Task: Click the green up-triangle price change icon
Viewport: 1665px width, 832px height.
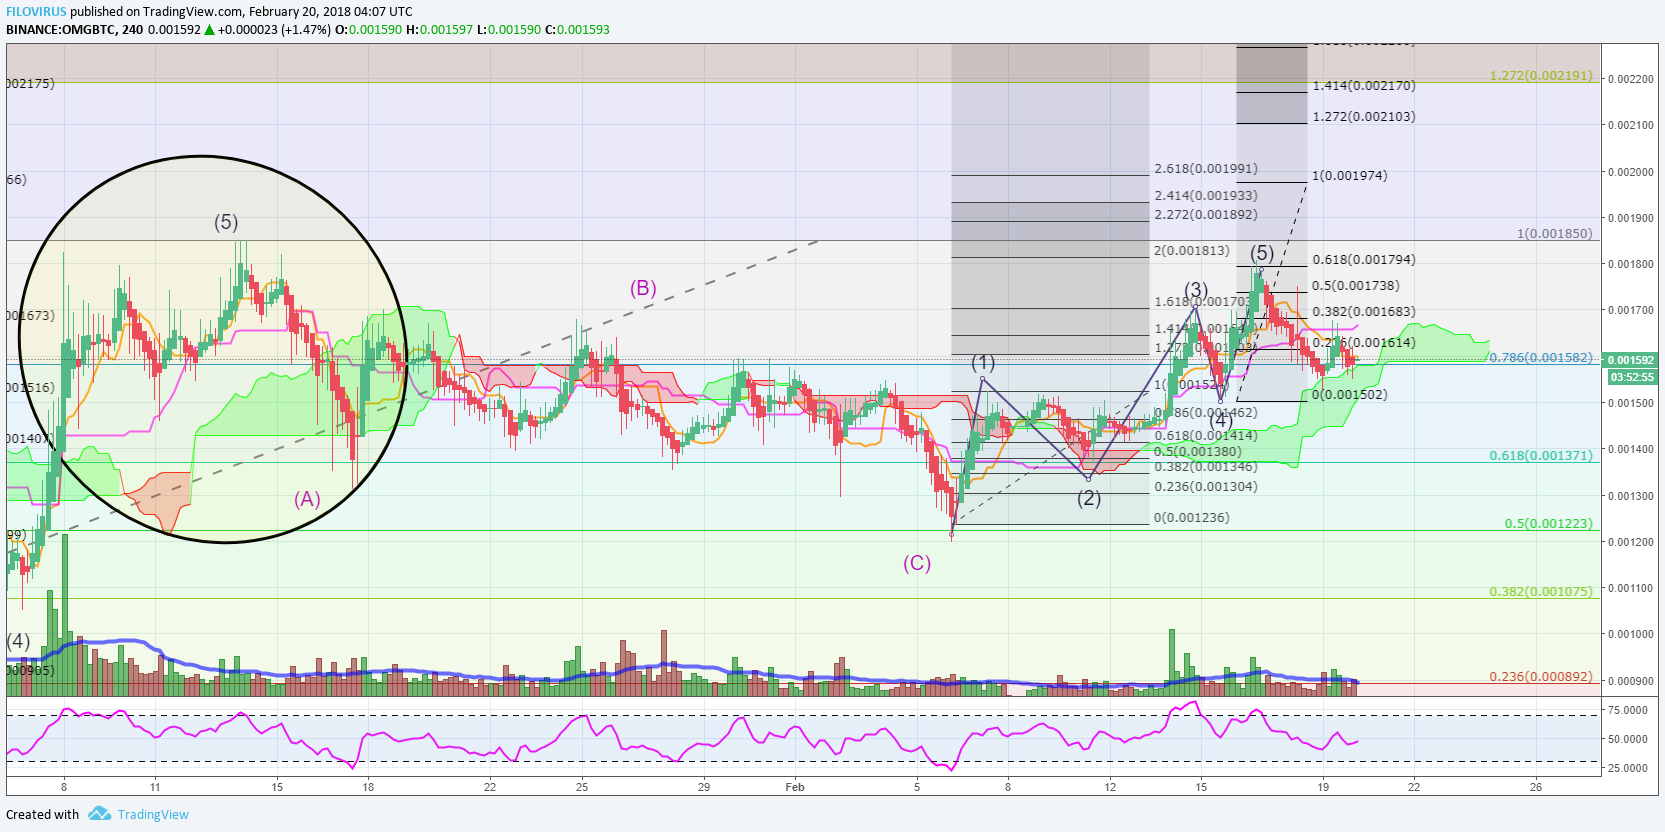Action: 209,30
